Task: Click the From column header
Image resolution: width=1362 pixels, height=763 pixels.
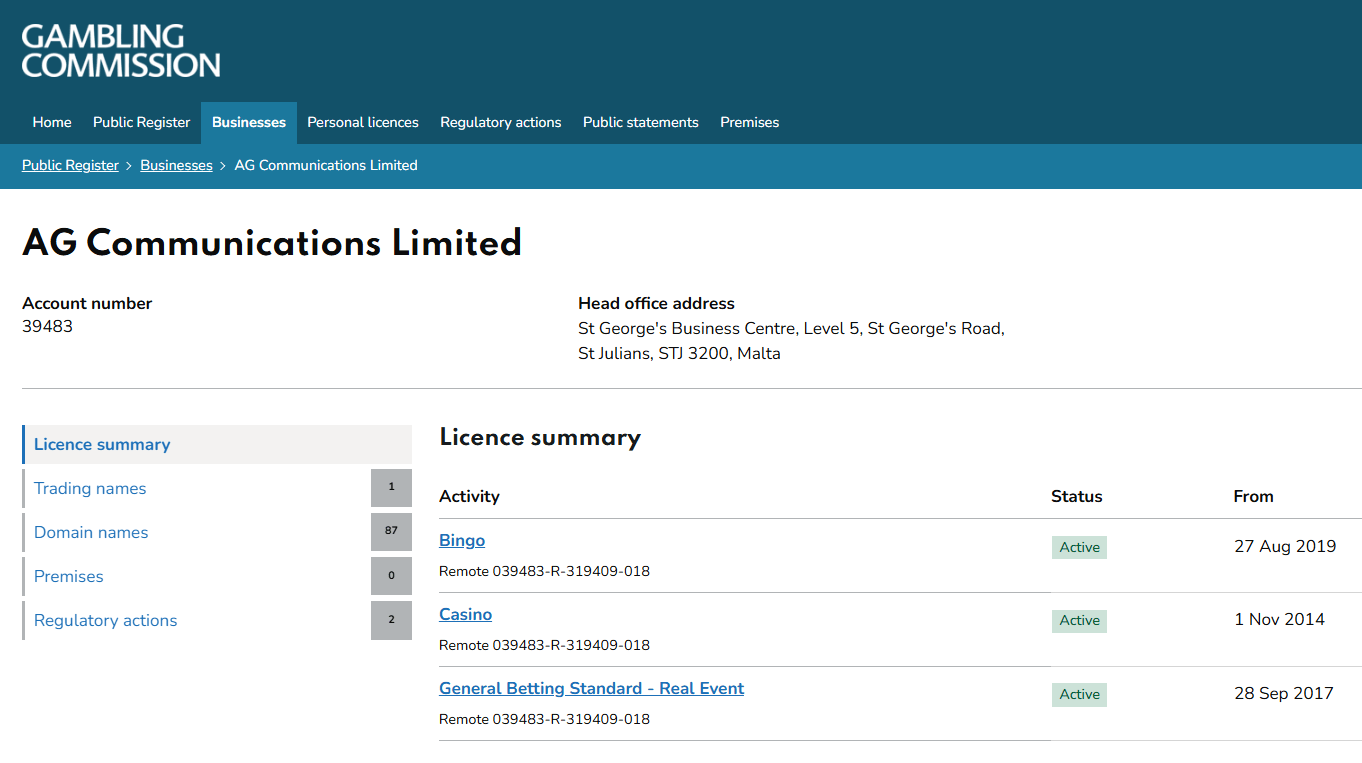Action: [x=1254, y=496]
